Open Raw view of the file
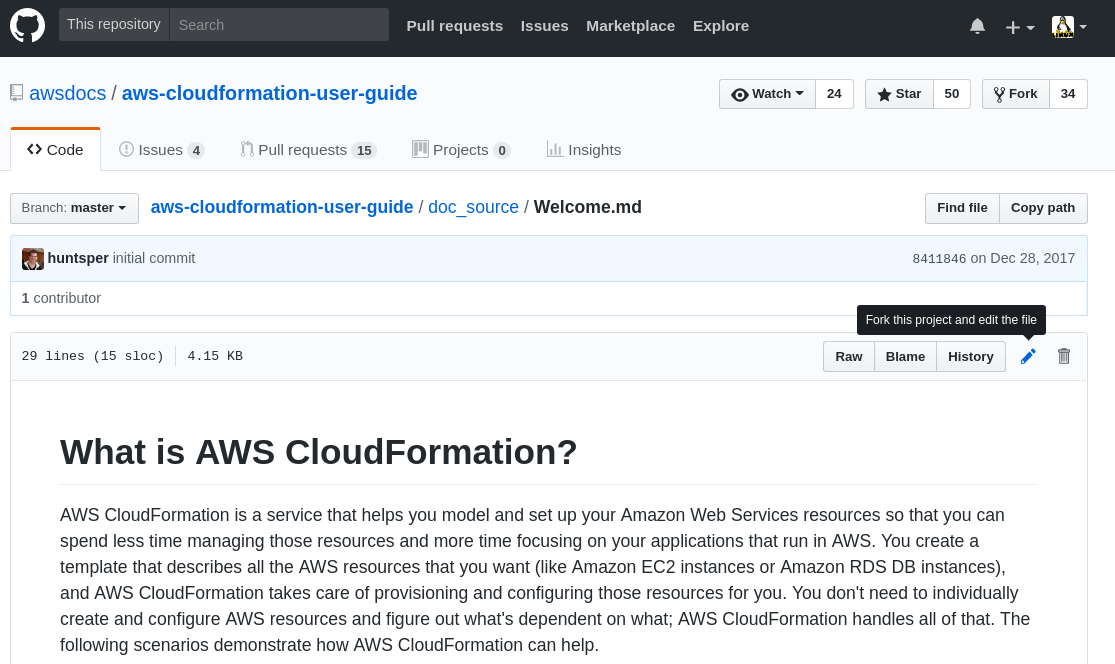Screen dimensions: 1115x664 click(848, 357)
